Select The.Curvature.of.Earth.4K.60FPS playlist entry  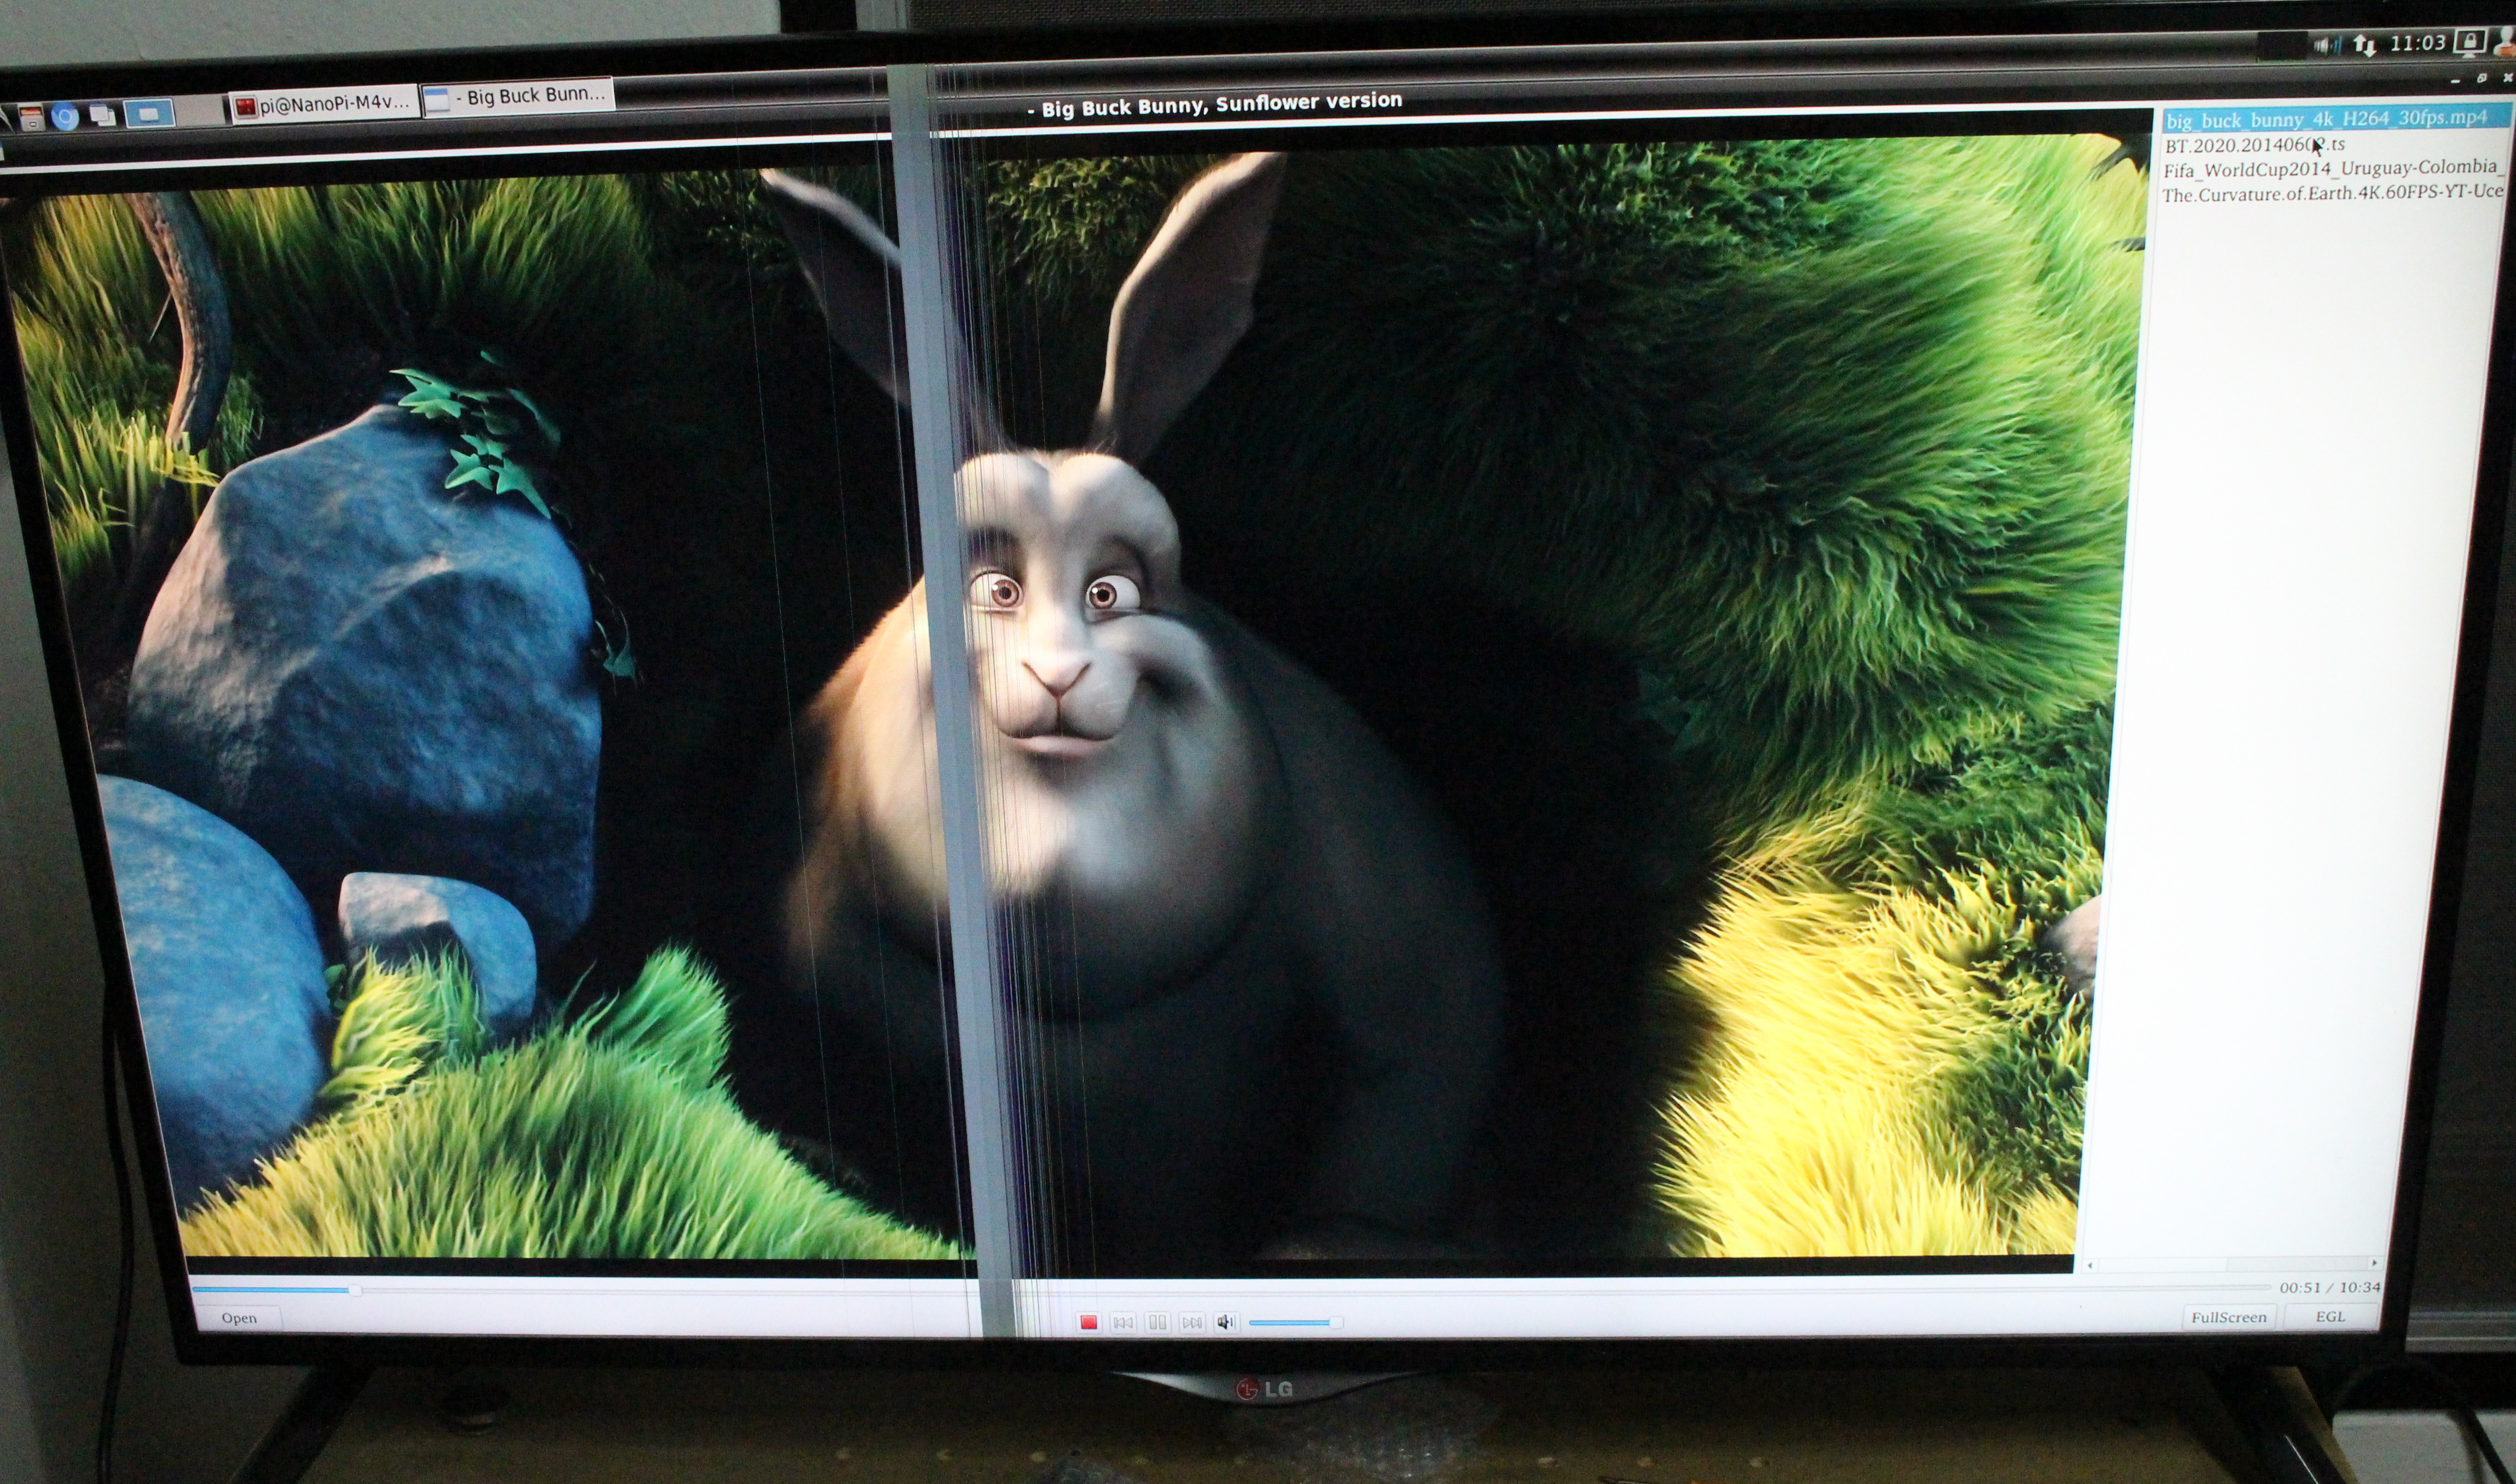(2332, 192)
